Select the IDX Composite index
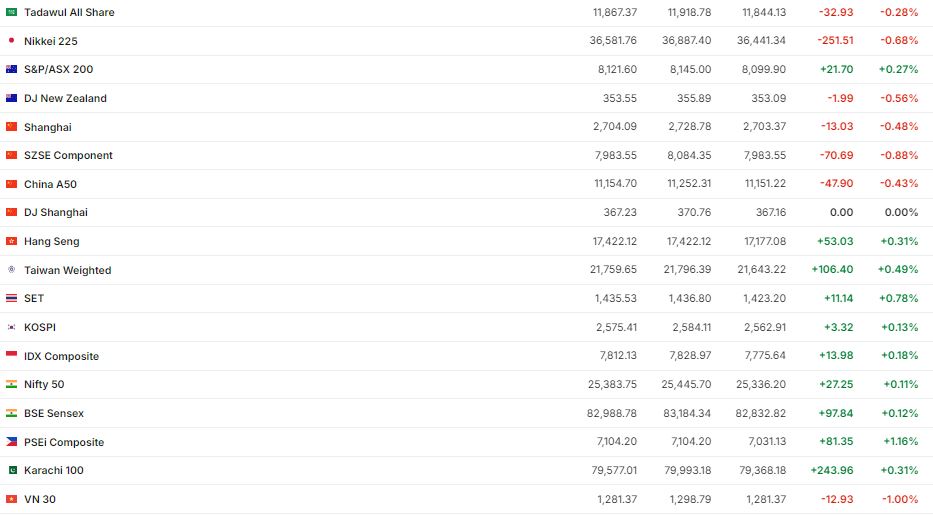Image resolution: width=933 pixels, height=516 pixels. point(61,356)
